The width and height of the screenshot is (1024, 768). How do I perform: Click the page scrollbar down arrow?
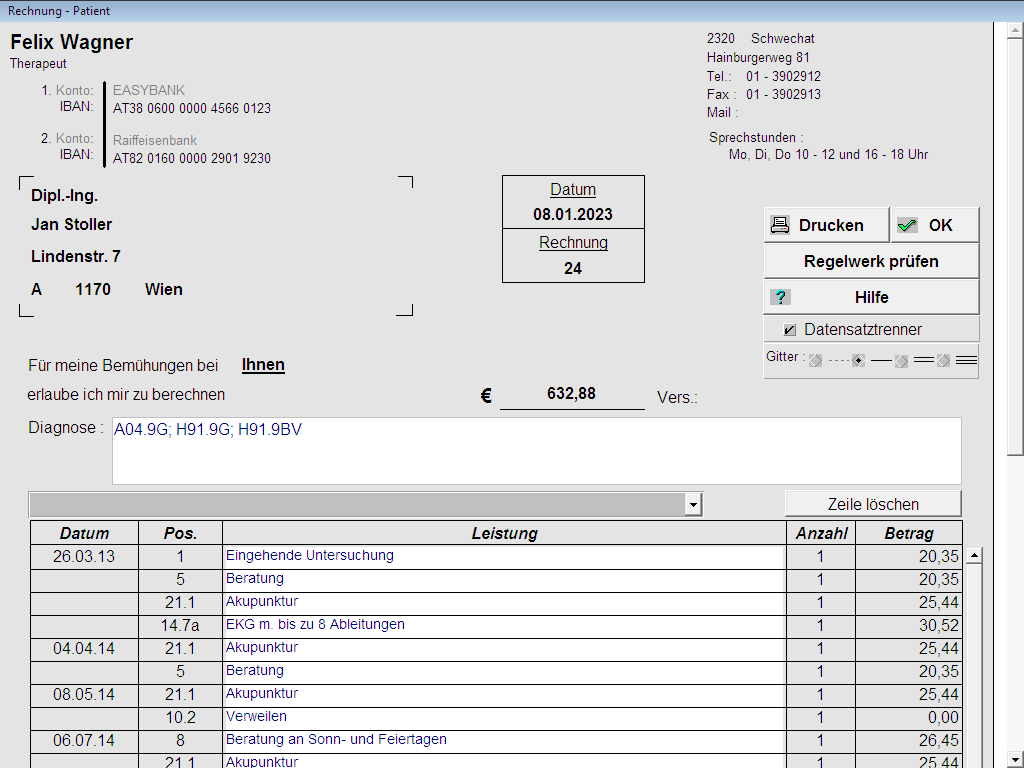click(x=1015, y=758)
